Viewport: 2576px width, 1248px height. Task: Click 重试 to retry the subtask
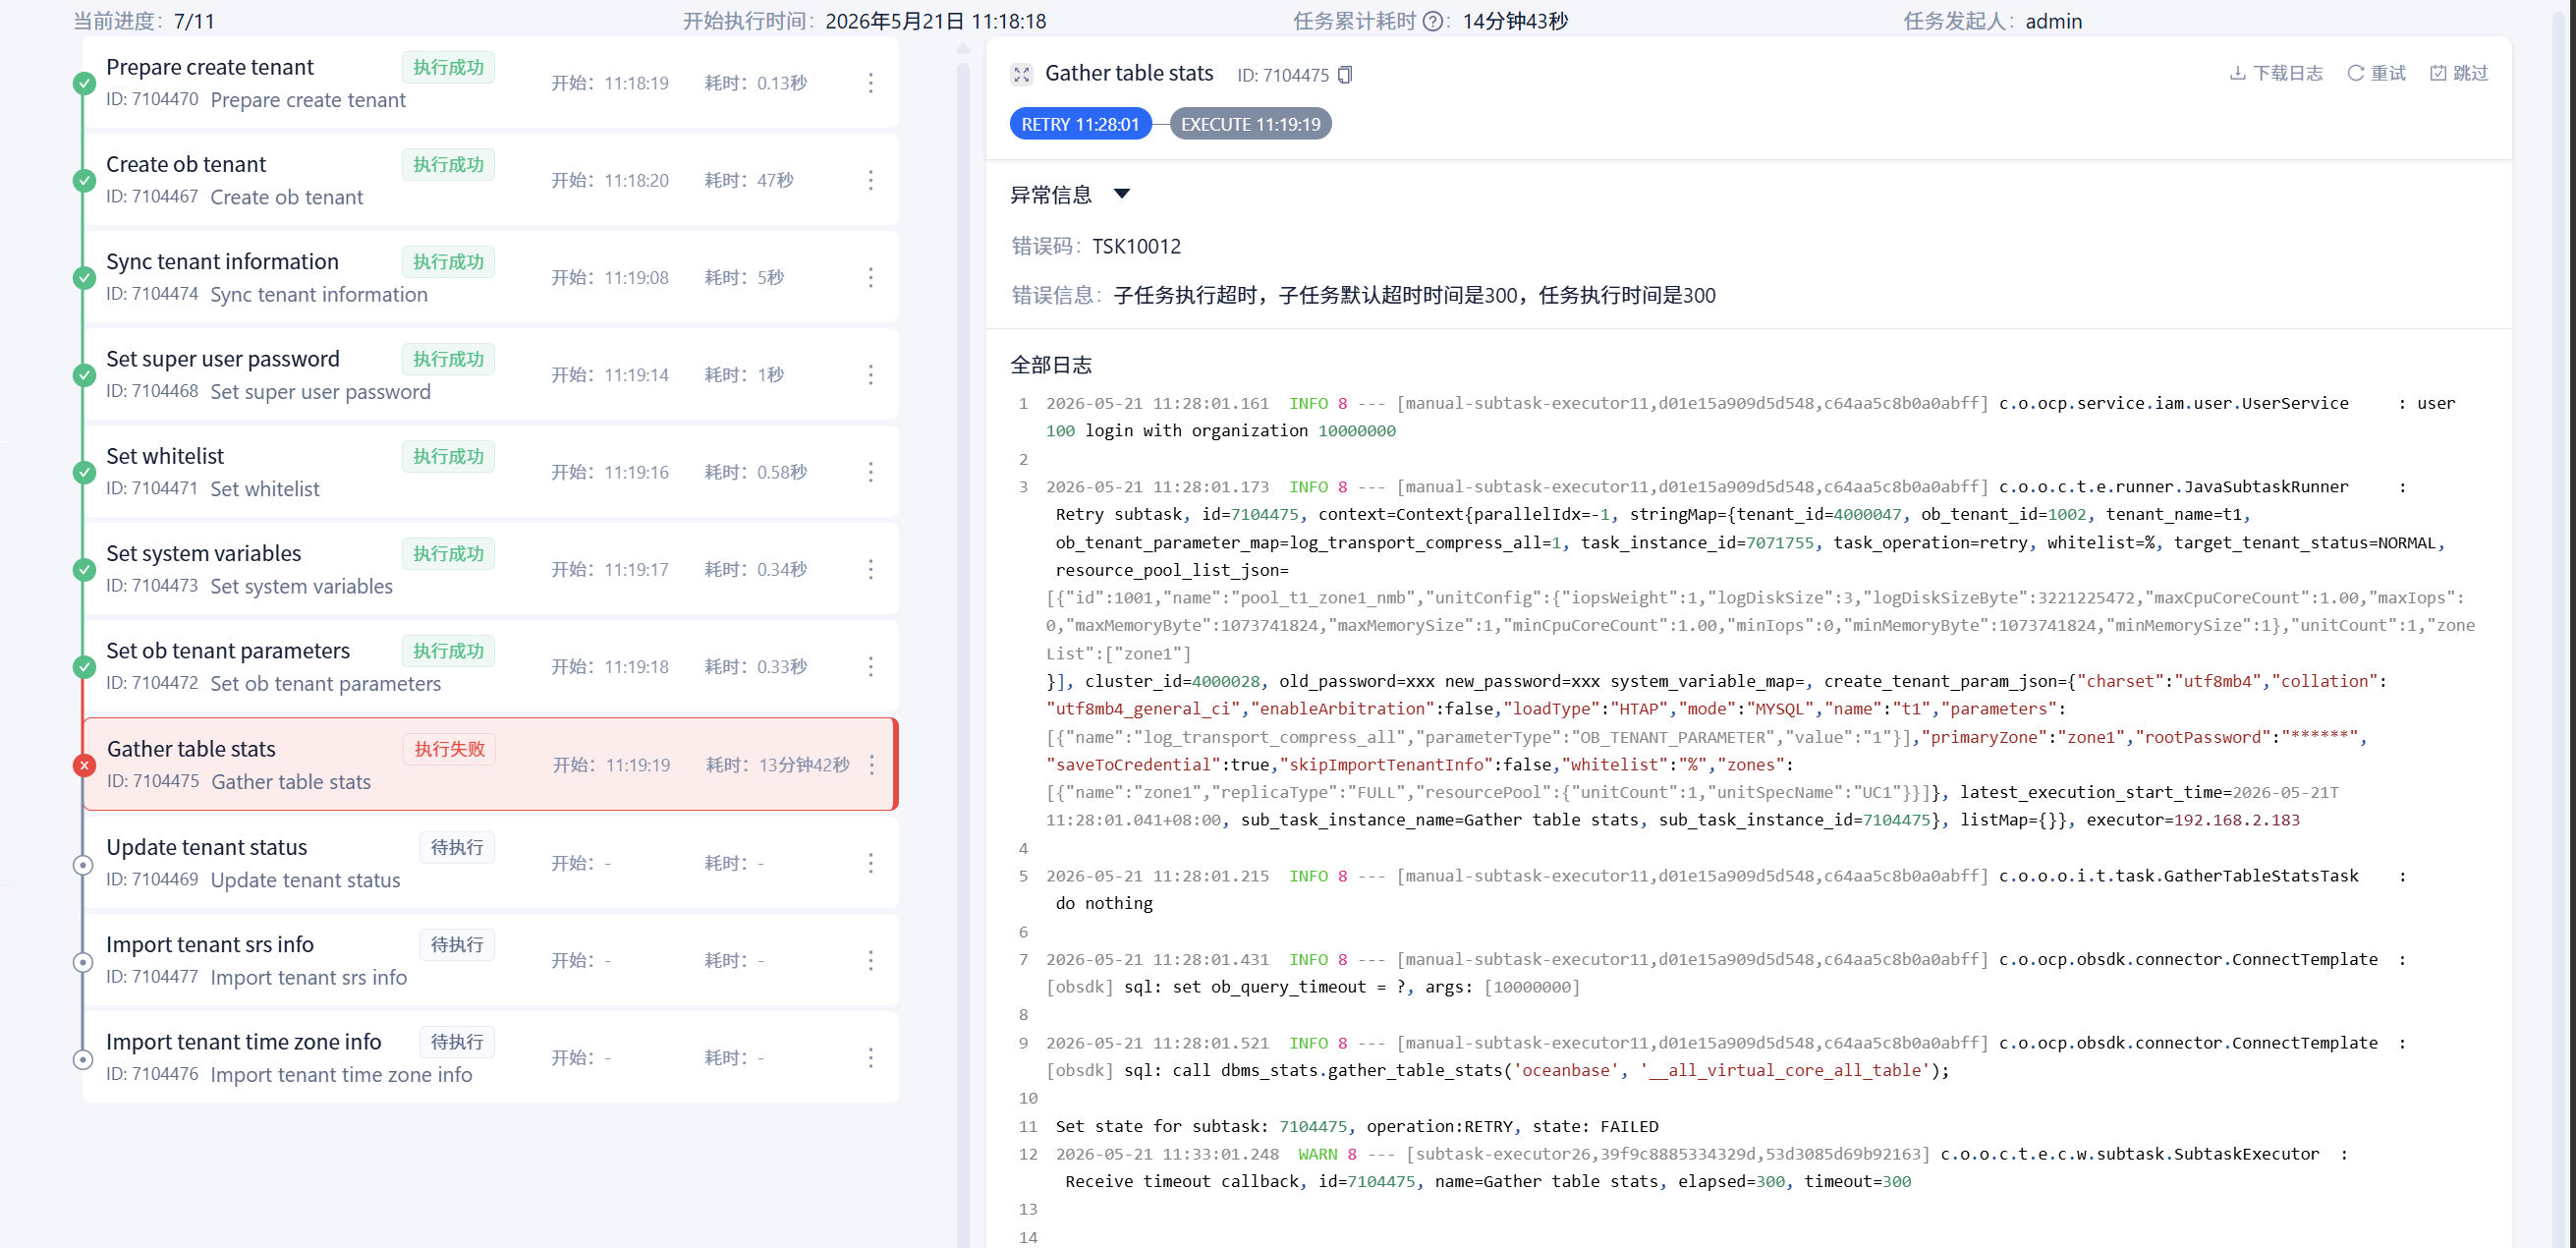tap(2376, 73)
